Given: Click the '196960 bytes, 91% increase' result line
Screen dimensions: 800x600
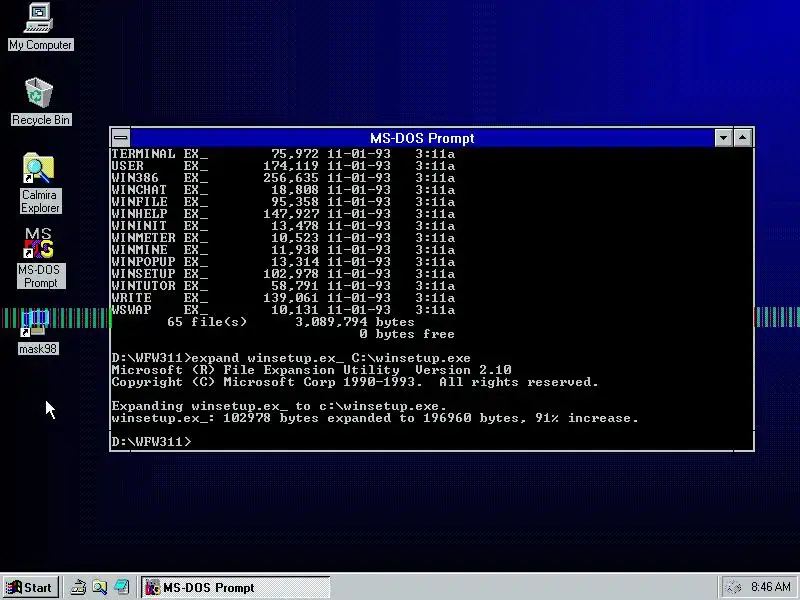Looking at the screenshot, I should pyautogui.click(x=375, y=418).
